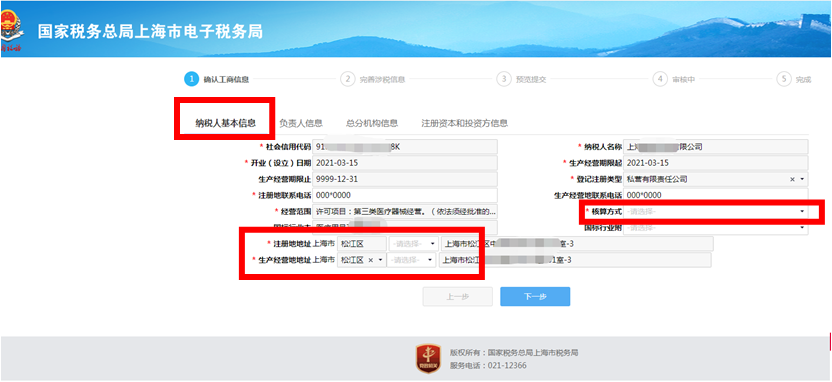Click 注册地地址 detailed address field
This screenshot has width=832, height=382.
coord(577,244)
